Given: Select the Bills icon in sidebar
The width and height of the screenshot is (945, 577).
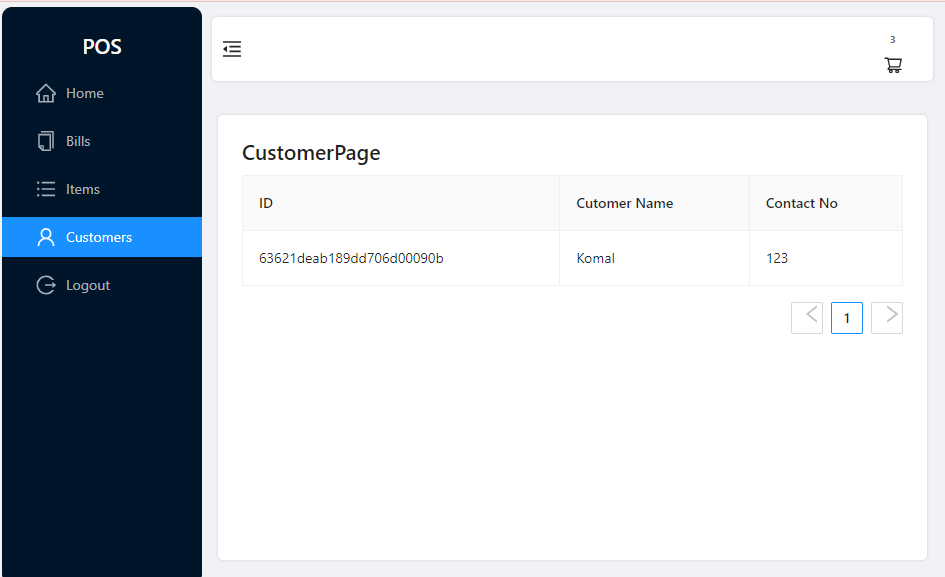Looking at the screenshot, I should click(x=46, y=141).
